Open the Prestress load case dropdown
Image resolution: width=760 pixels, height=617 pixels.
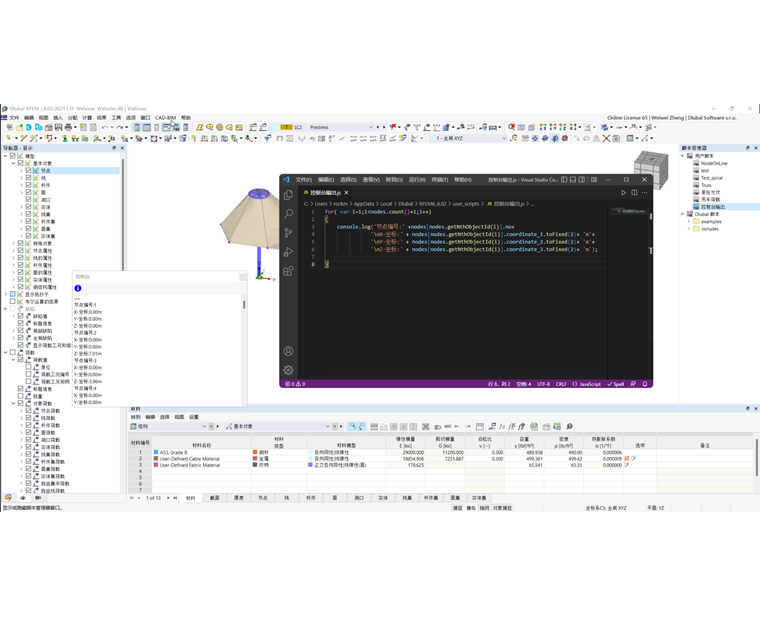pos(371,127)
